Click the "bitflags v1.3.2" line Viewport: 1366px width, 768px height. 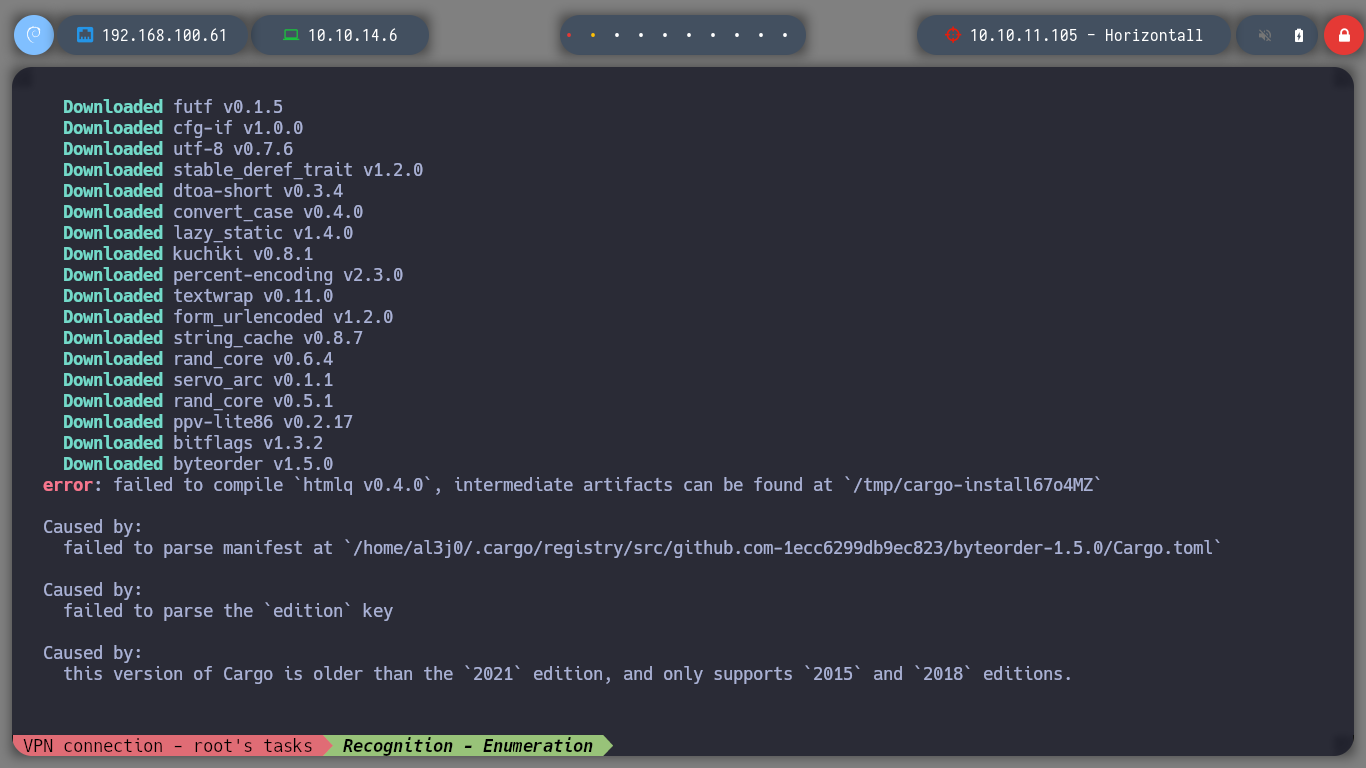(x=248, y=443)
